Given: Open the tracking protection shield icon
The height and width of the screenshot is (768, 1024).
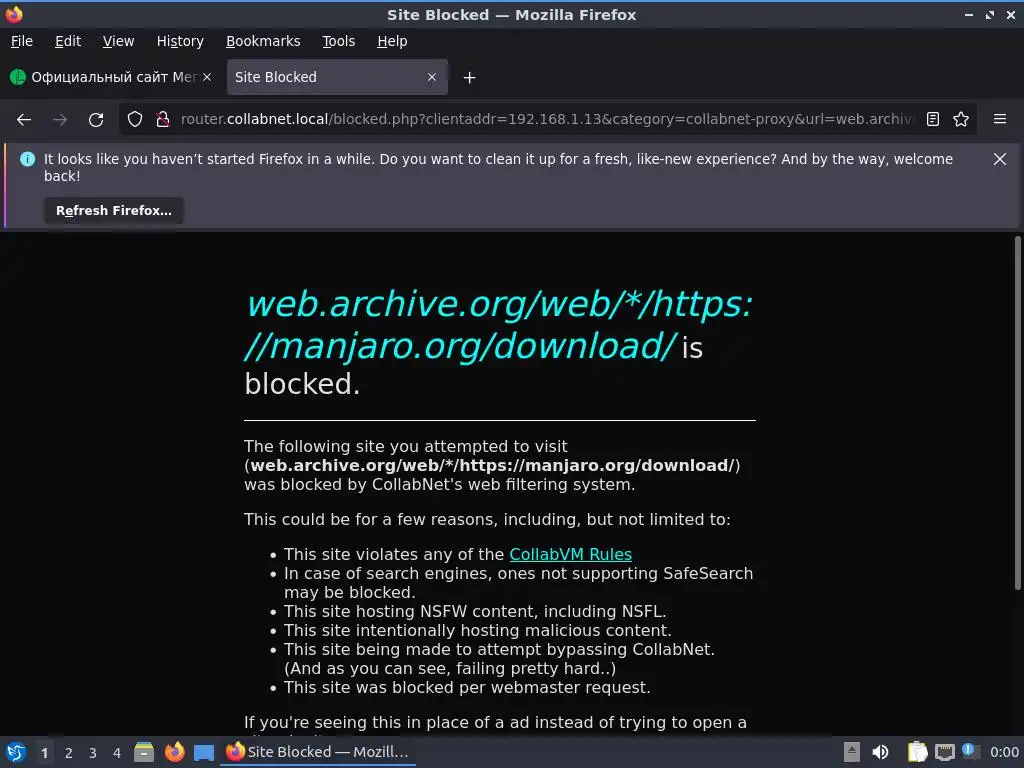Looking at the screenshot, I should 135,119.
